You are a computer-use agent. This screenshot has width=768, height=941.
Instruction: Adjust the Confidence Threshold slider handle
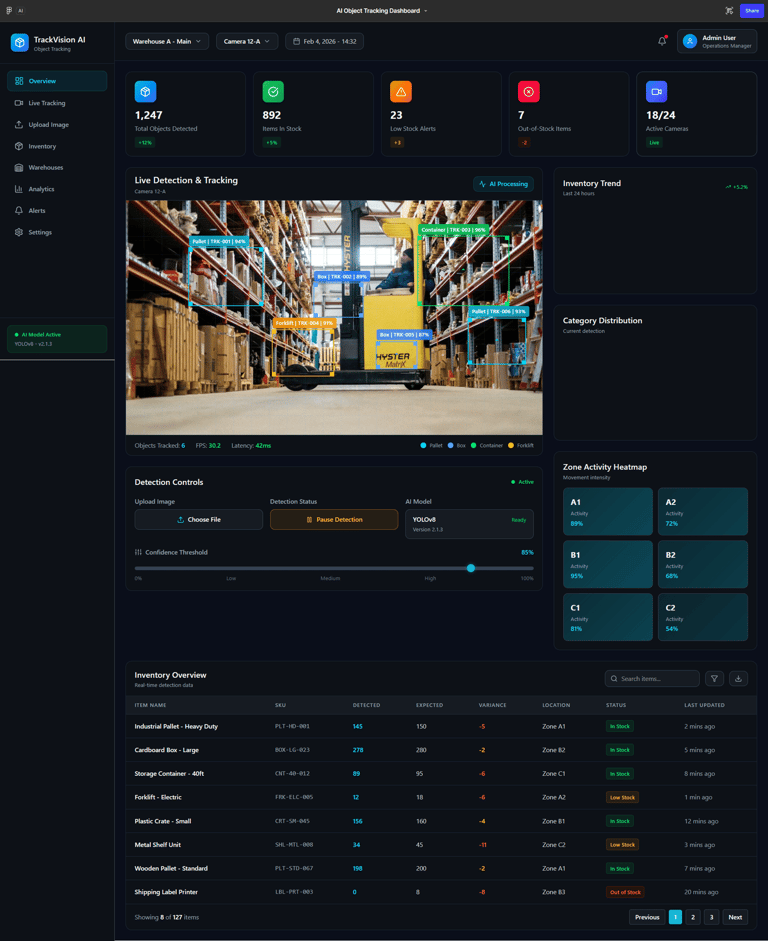pyautogui.click(x=471, y=568)
